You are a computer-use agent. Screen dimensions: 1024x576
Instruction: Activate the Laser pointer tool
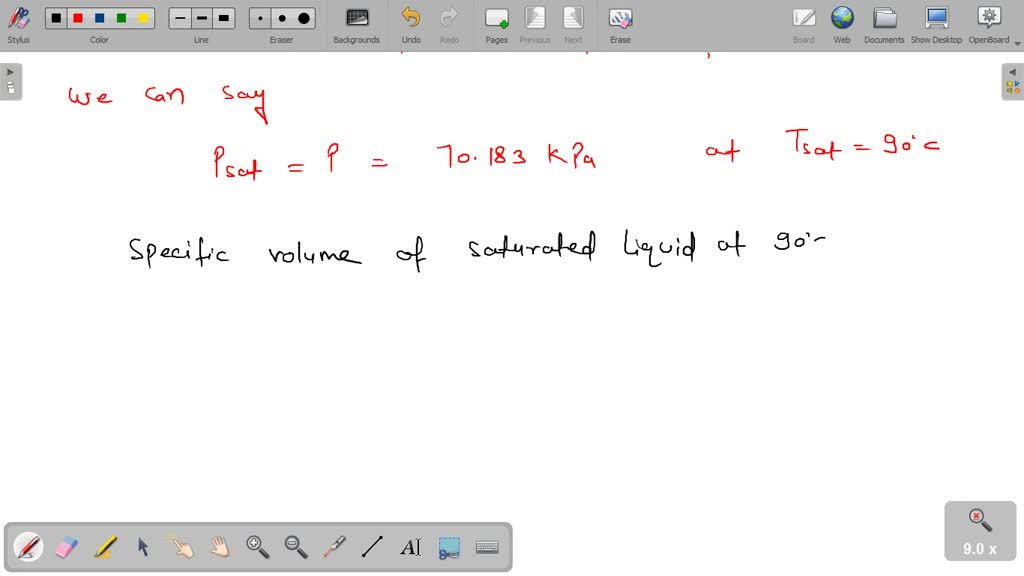pyautogui.click(x=333, y=546)
